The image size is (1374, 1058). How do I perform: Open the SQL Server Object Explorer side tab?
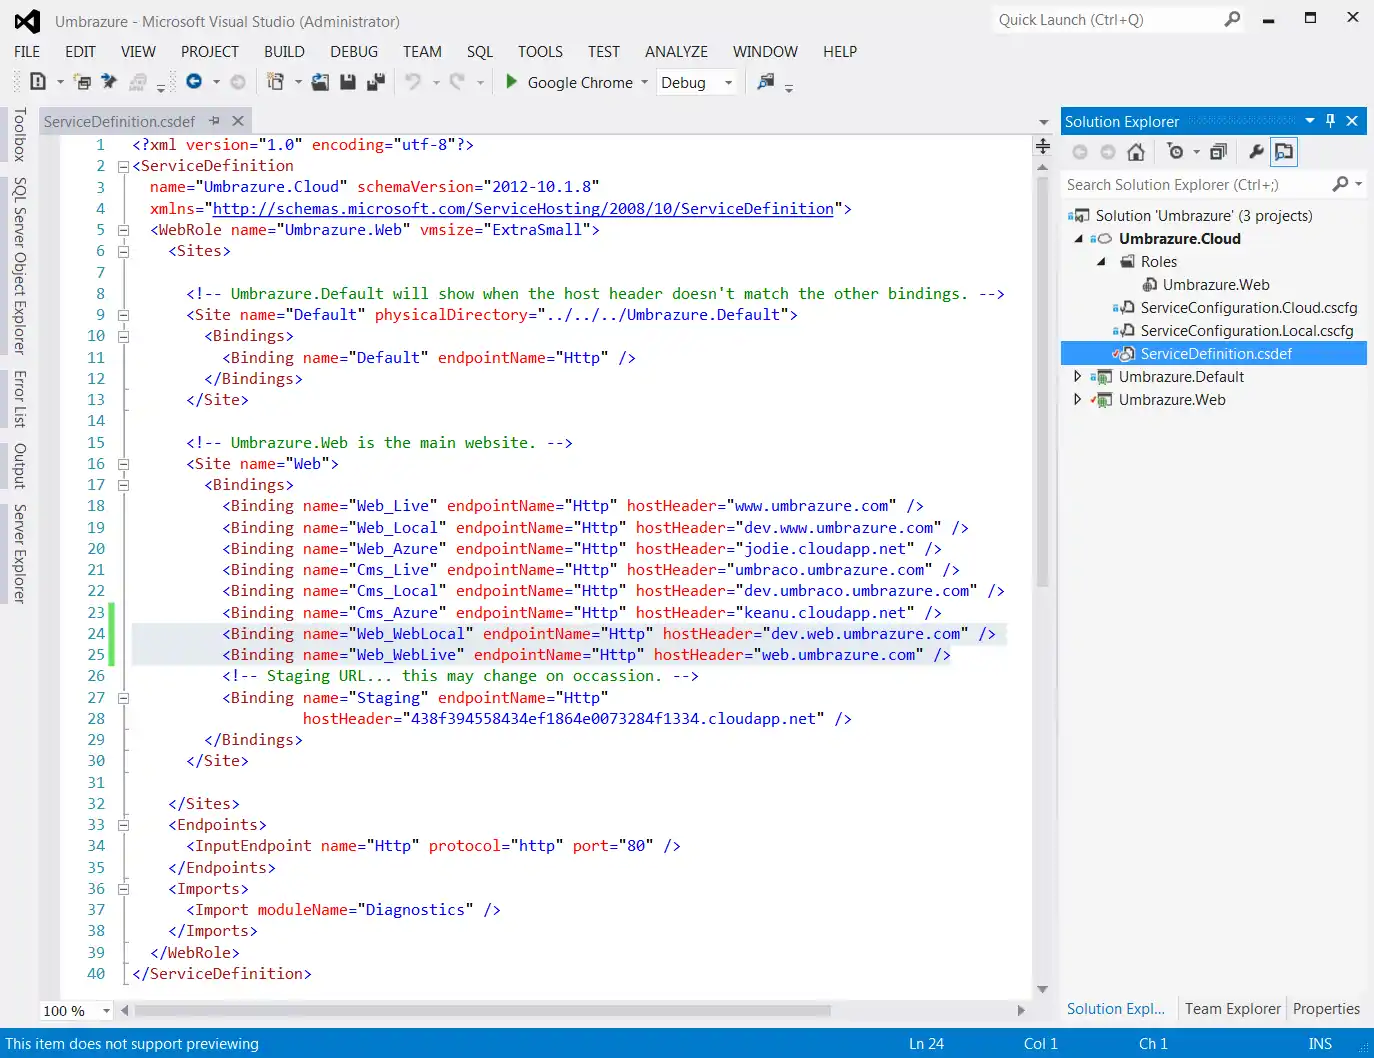[19, 266]
